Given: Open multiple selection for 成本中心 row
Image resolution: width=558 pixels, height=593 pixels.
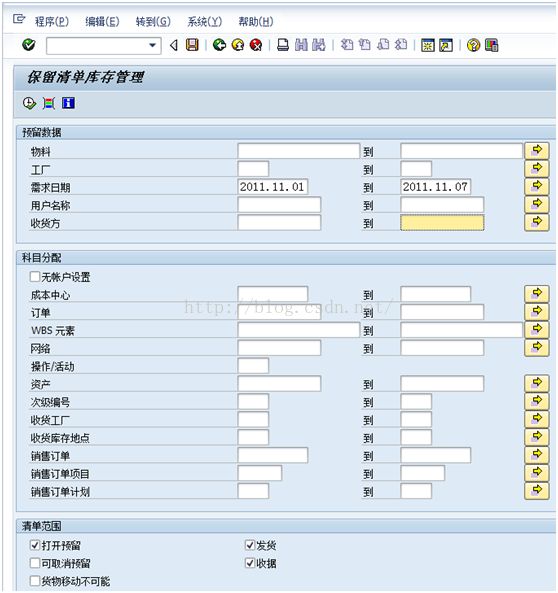Looking at the screenshot, I should click(536, 294).
